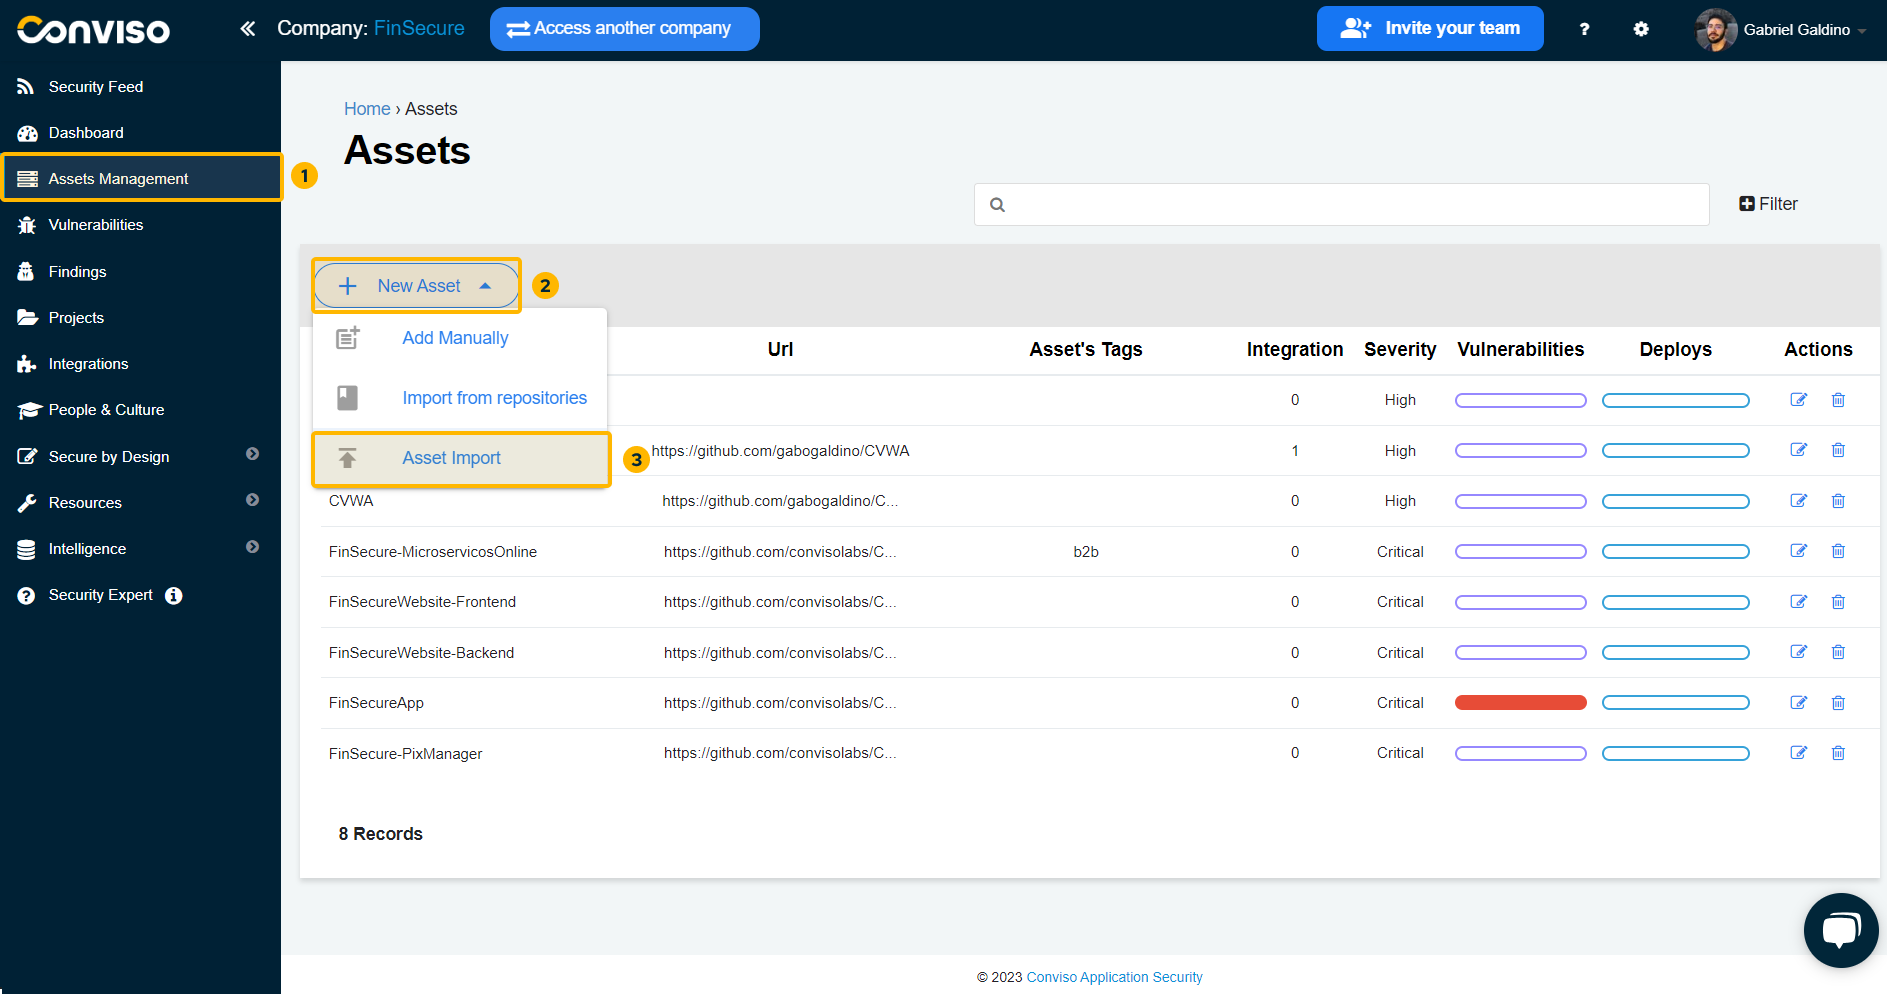Collapse the sidebar with the double chevron
This screenshot has height=994, width=1887.
(x=247, y=29)
